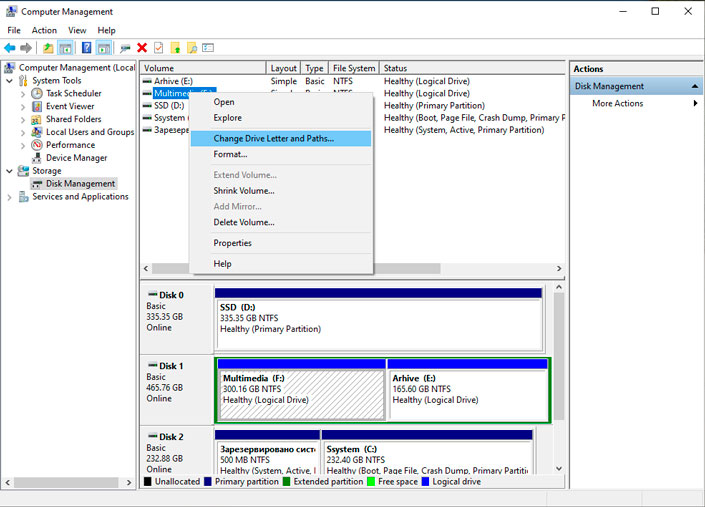705x507 pixels.
Task: Open the Help menu in menu bar
Action: tap(107, 30)
